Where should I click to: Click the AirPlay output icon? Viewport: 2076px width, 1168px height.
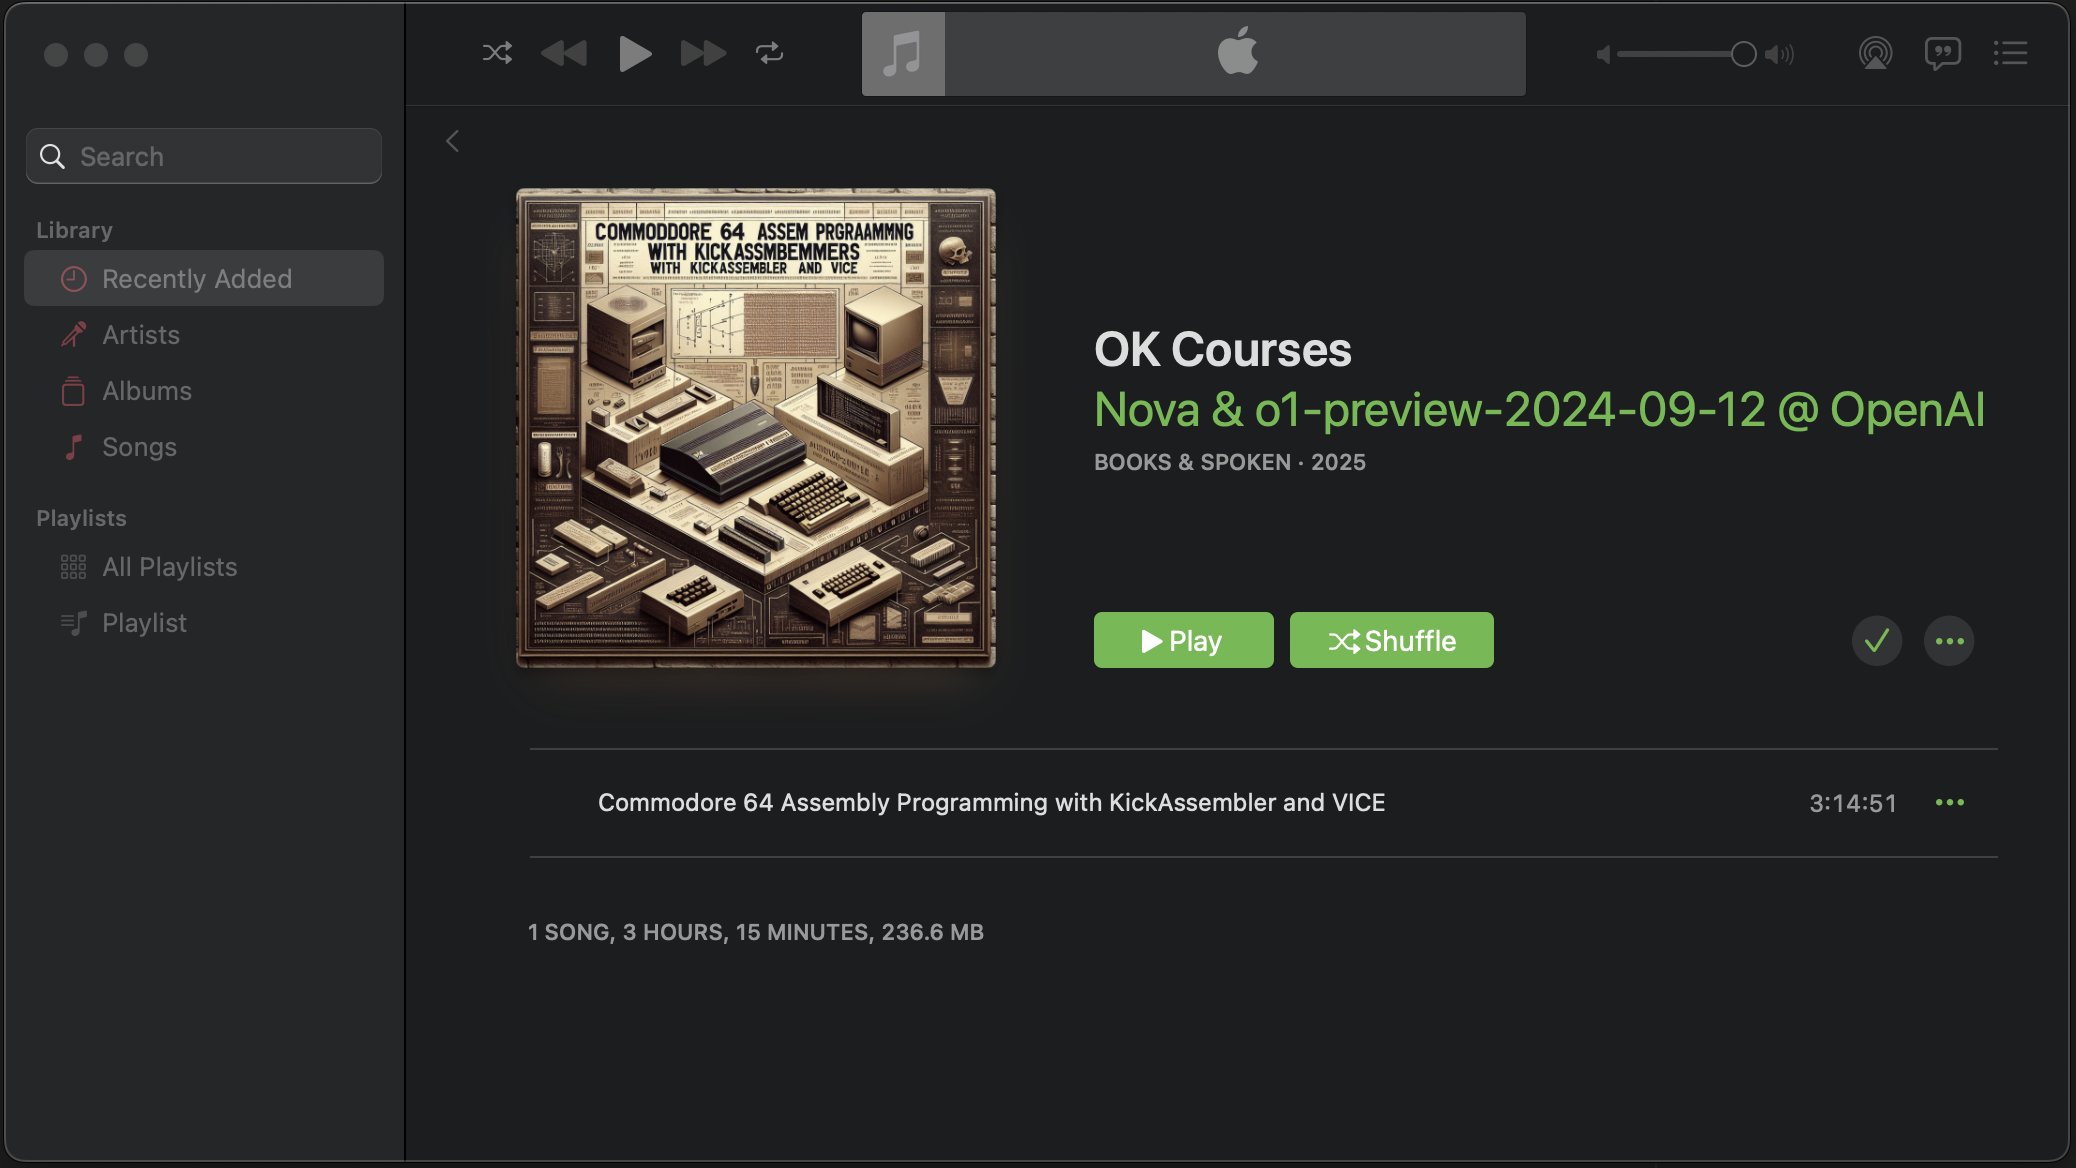[x=1872, y=53]
